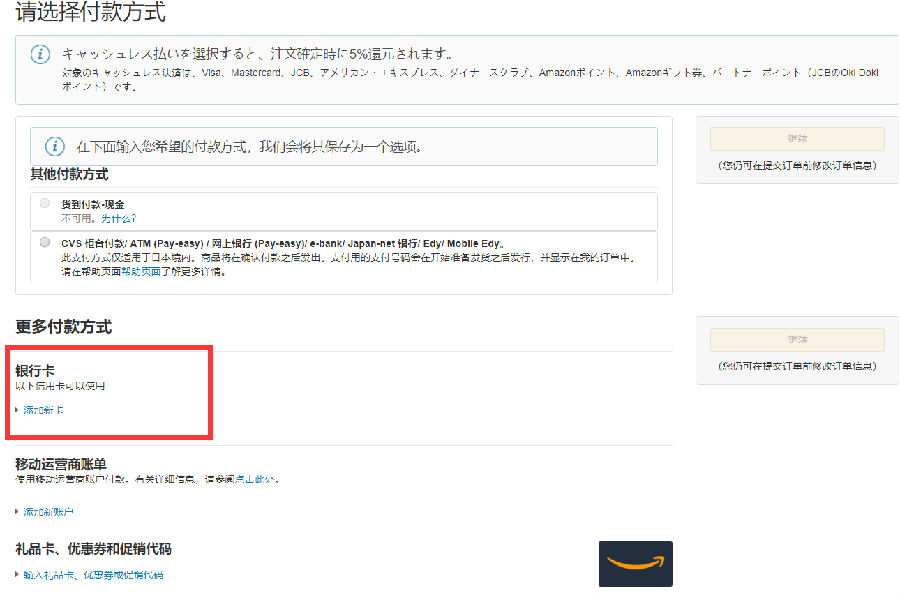Viewport: 900px width, 593px height.
Task: Select the cash on delivery radio button
Action: [x=45, y=203]
